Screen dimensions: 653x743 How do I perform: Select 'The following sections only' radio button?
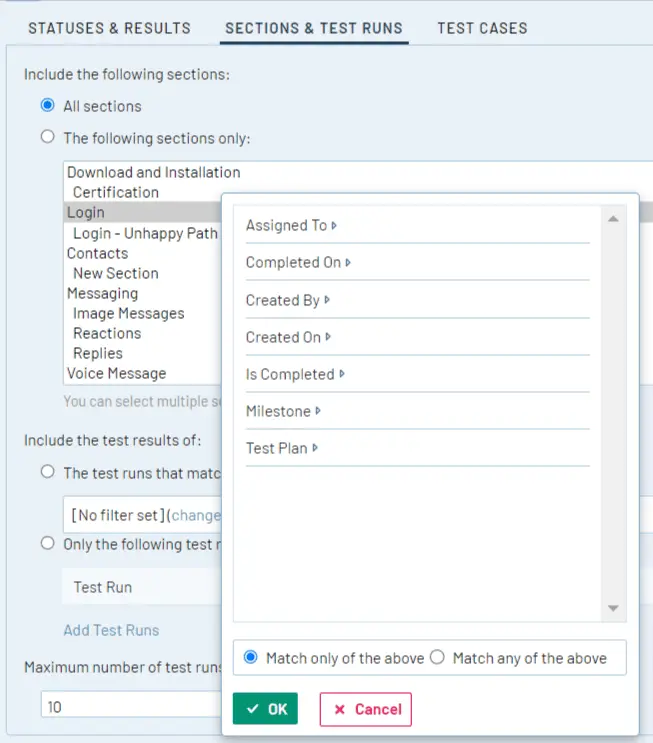click(x=47, y=137)
